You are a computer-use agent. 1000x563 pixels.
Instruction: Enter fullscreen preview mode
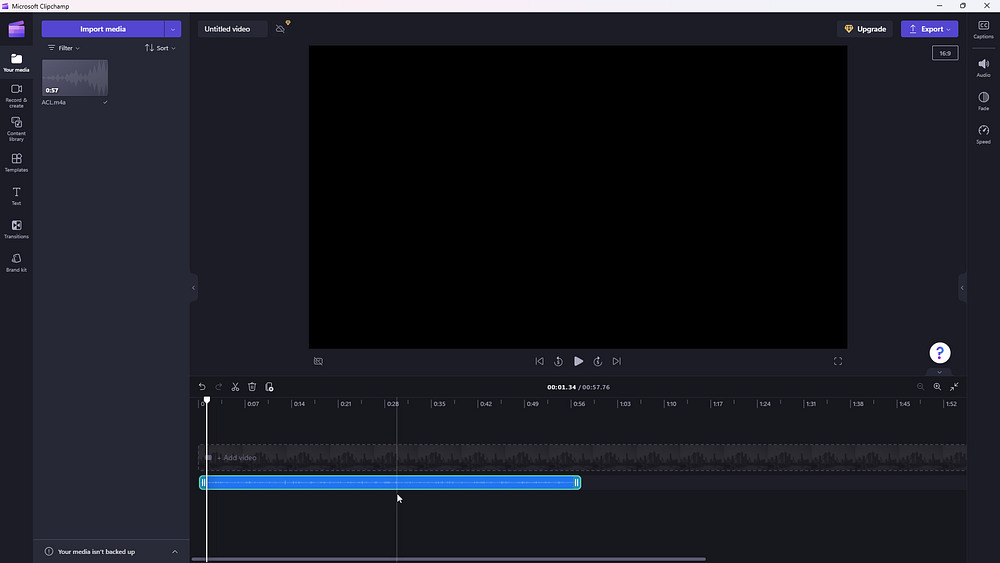point(838,361)
